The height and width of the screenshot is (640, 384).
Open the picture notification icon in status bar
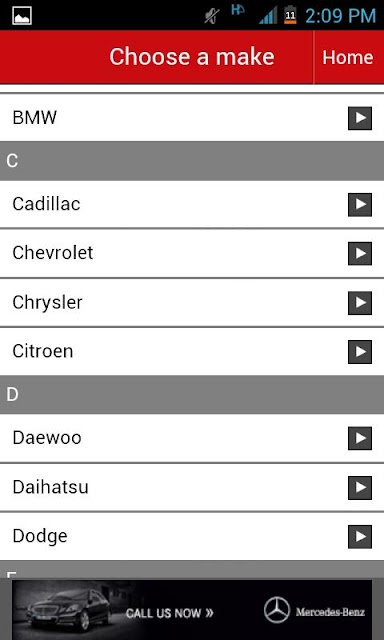[x=22, y=16]
